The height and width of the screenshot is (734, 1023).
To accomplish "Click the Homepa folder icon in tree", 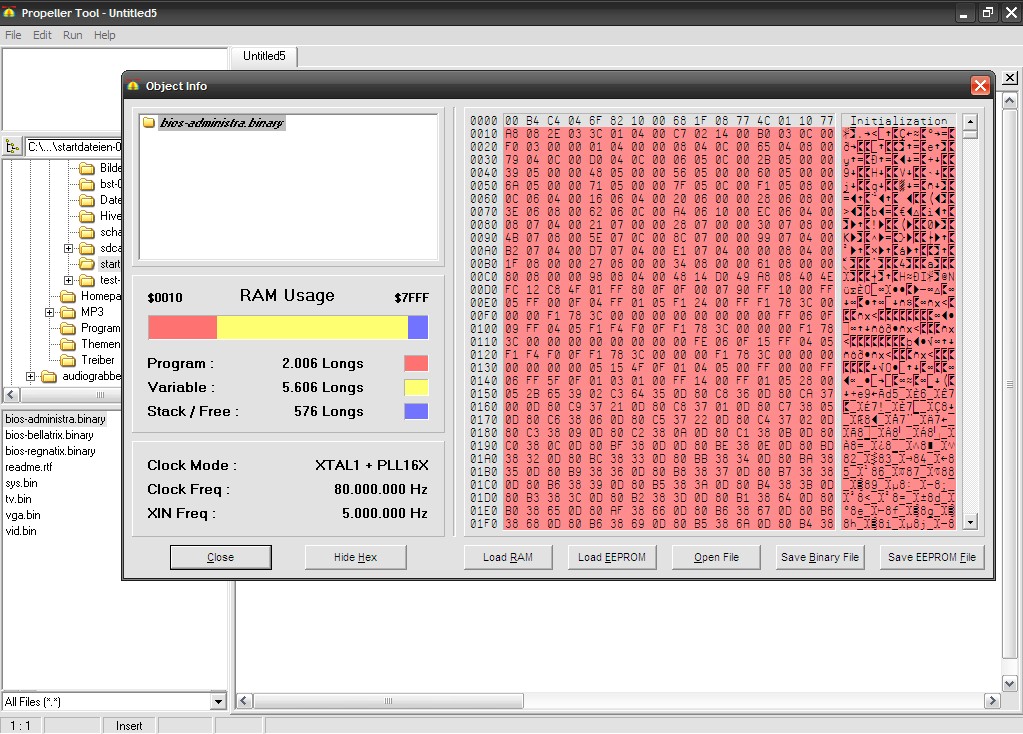I will pos(68,296).
